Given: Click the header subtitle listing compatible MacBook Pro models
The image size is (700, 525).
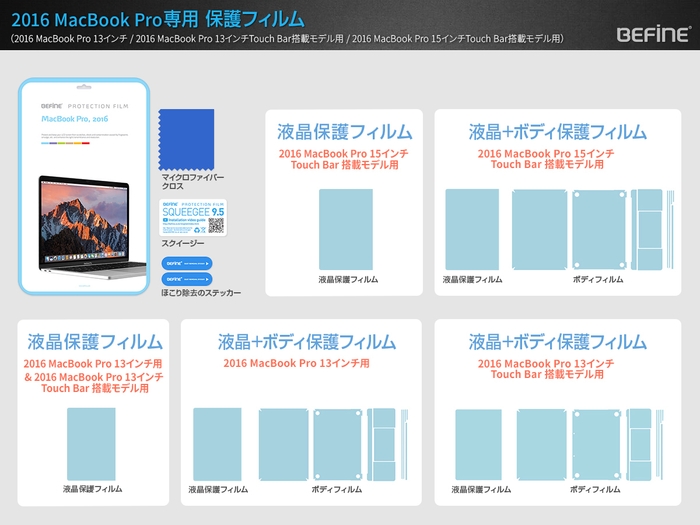Looking at the screenshot, I should tap(288, 39).
